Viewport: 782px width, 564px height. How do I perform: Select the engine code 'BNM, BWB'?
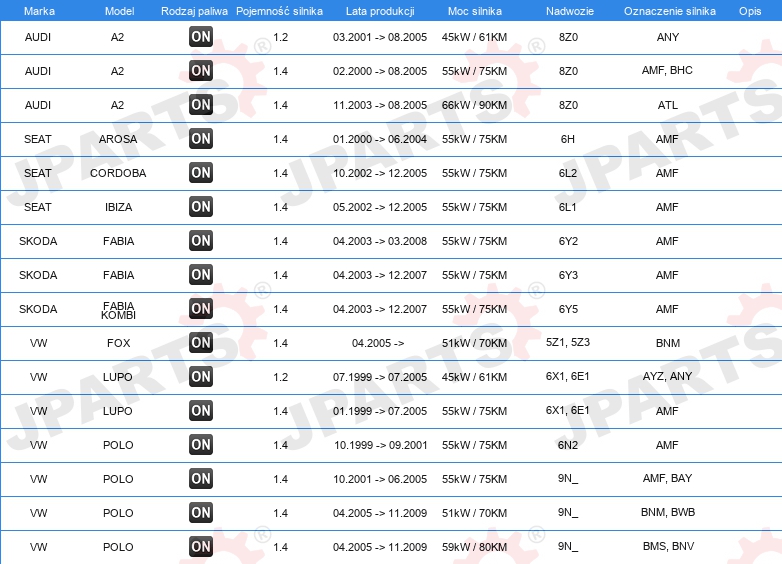[668, 512]
